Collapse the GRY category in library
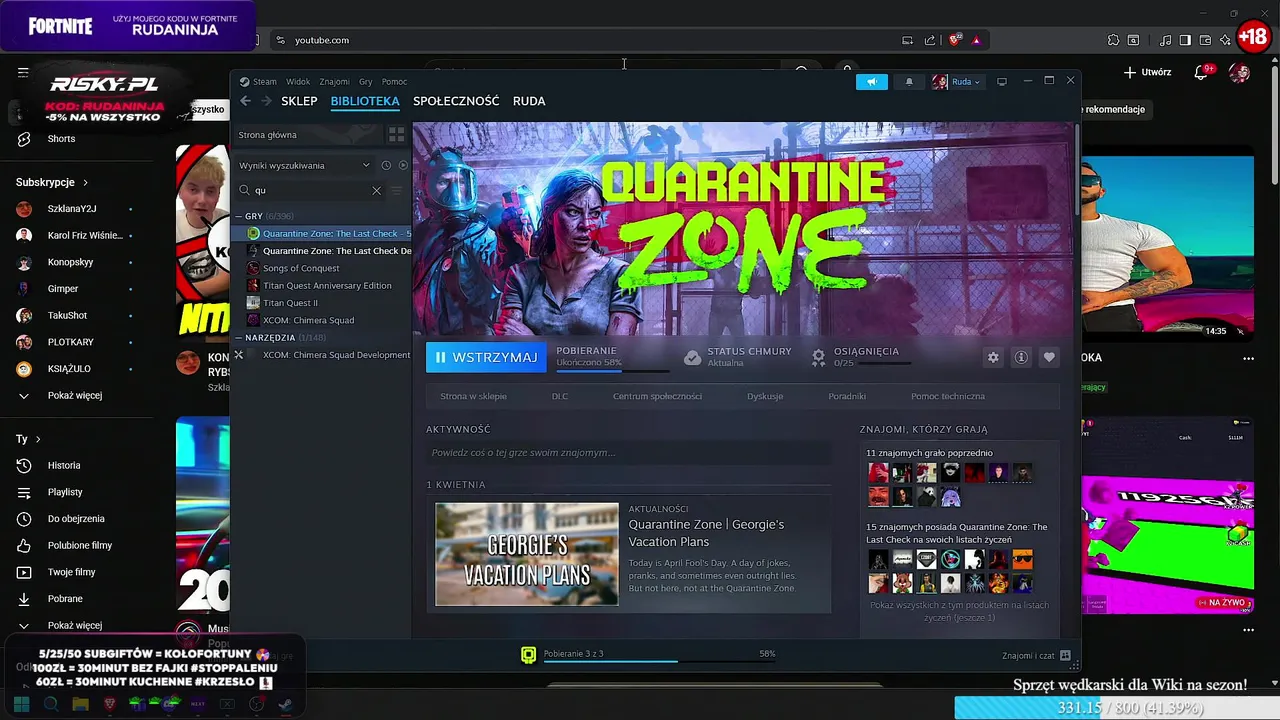 pyautogui.click(x=239, y=217)
